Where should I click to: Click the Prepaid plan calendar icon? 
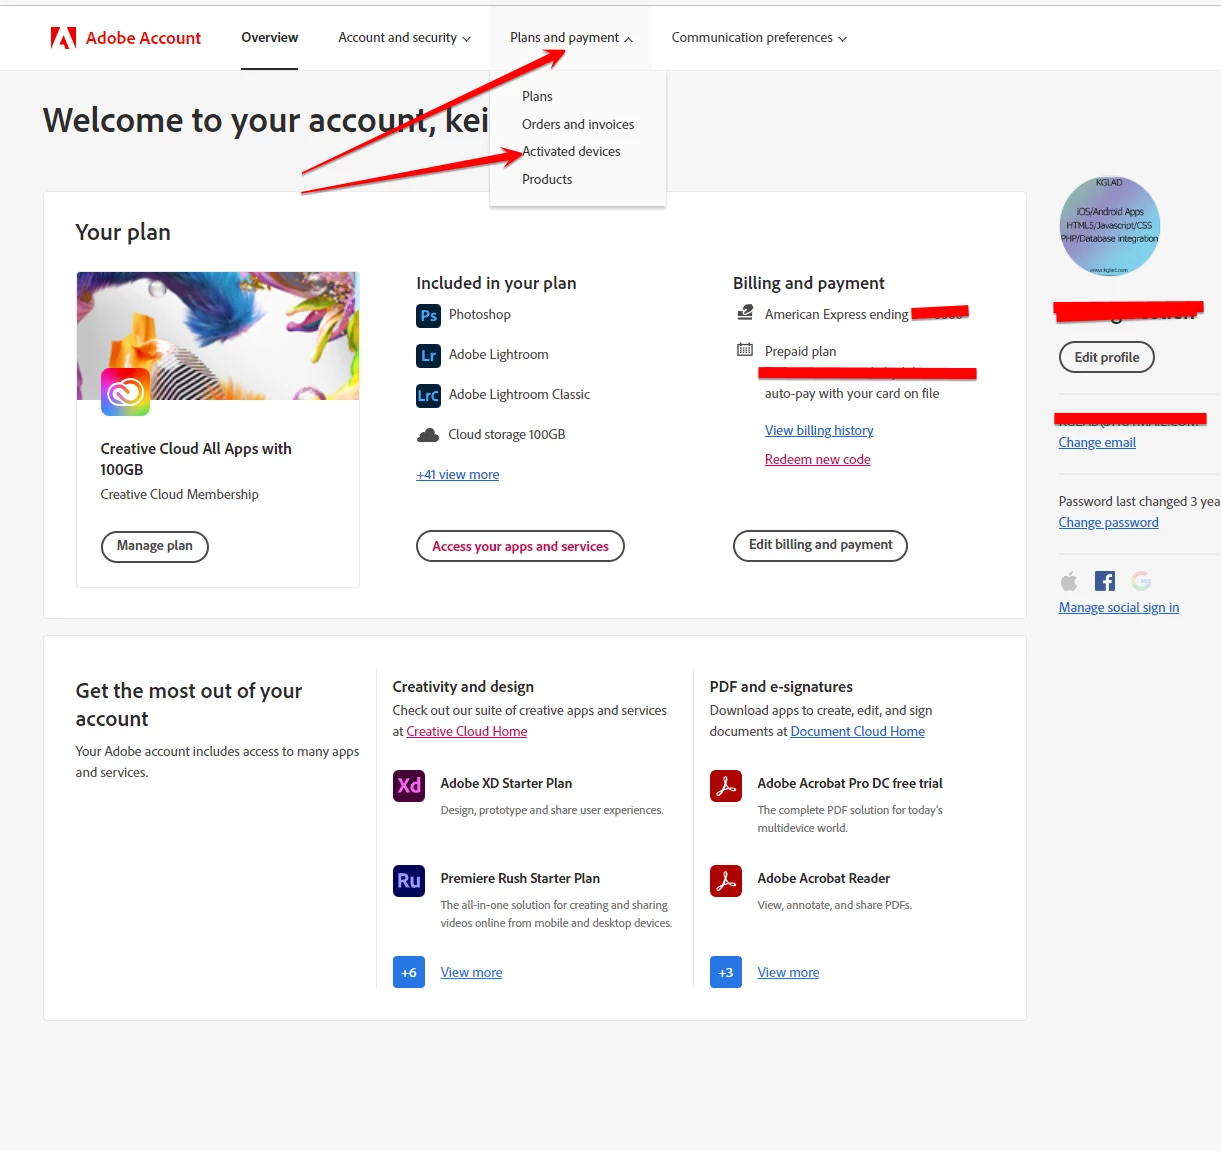click(x=745, y=350)
